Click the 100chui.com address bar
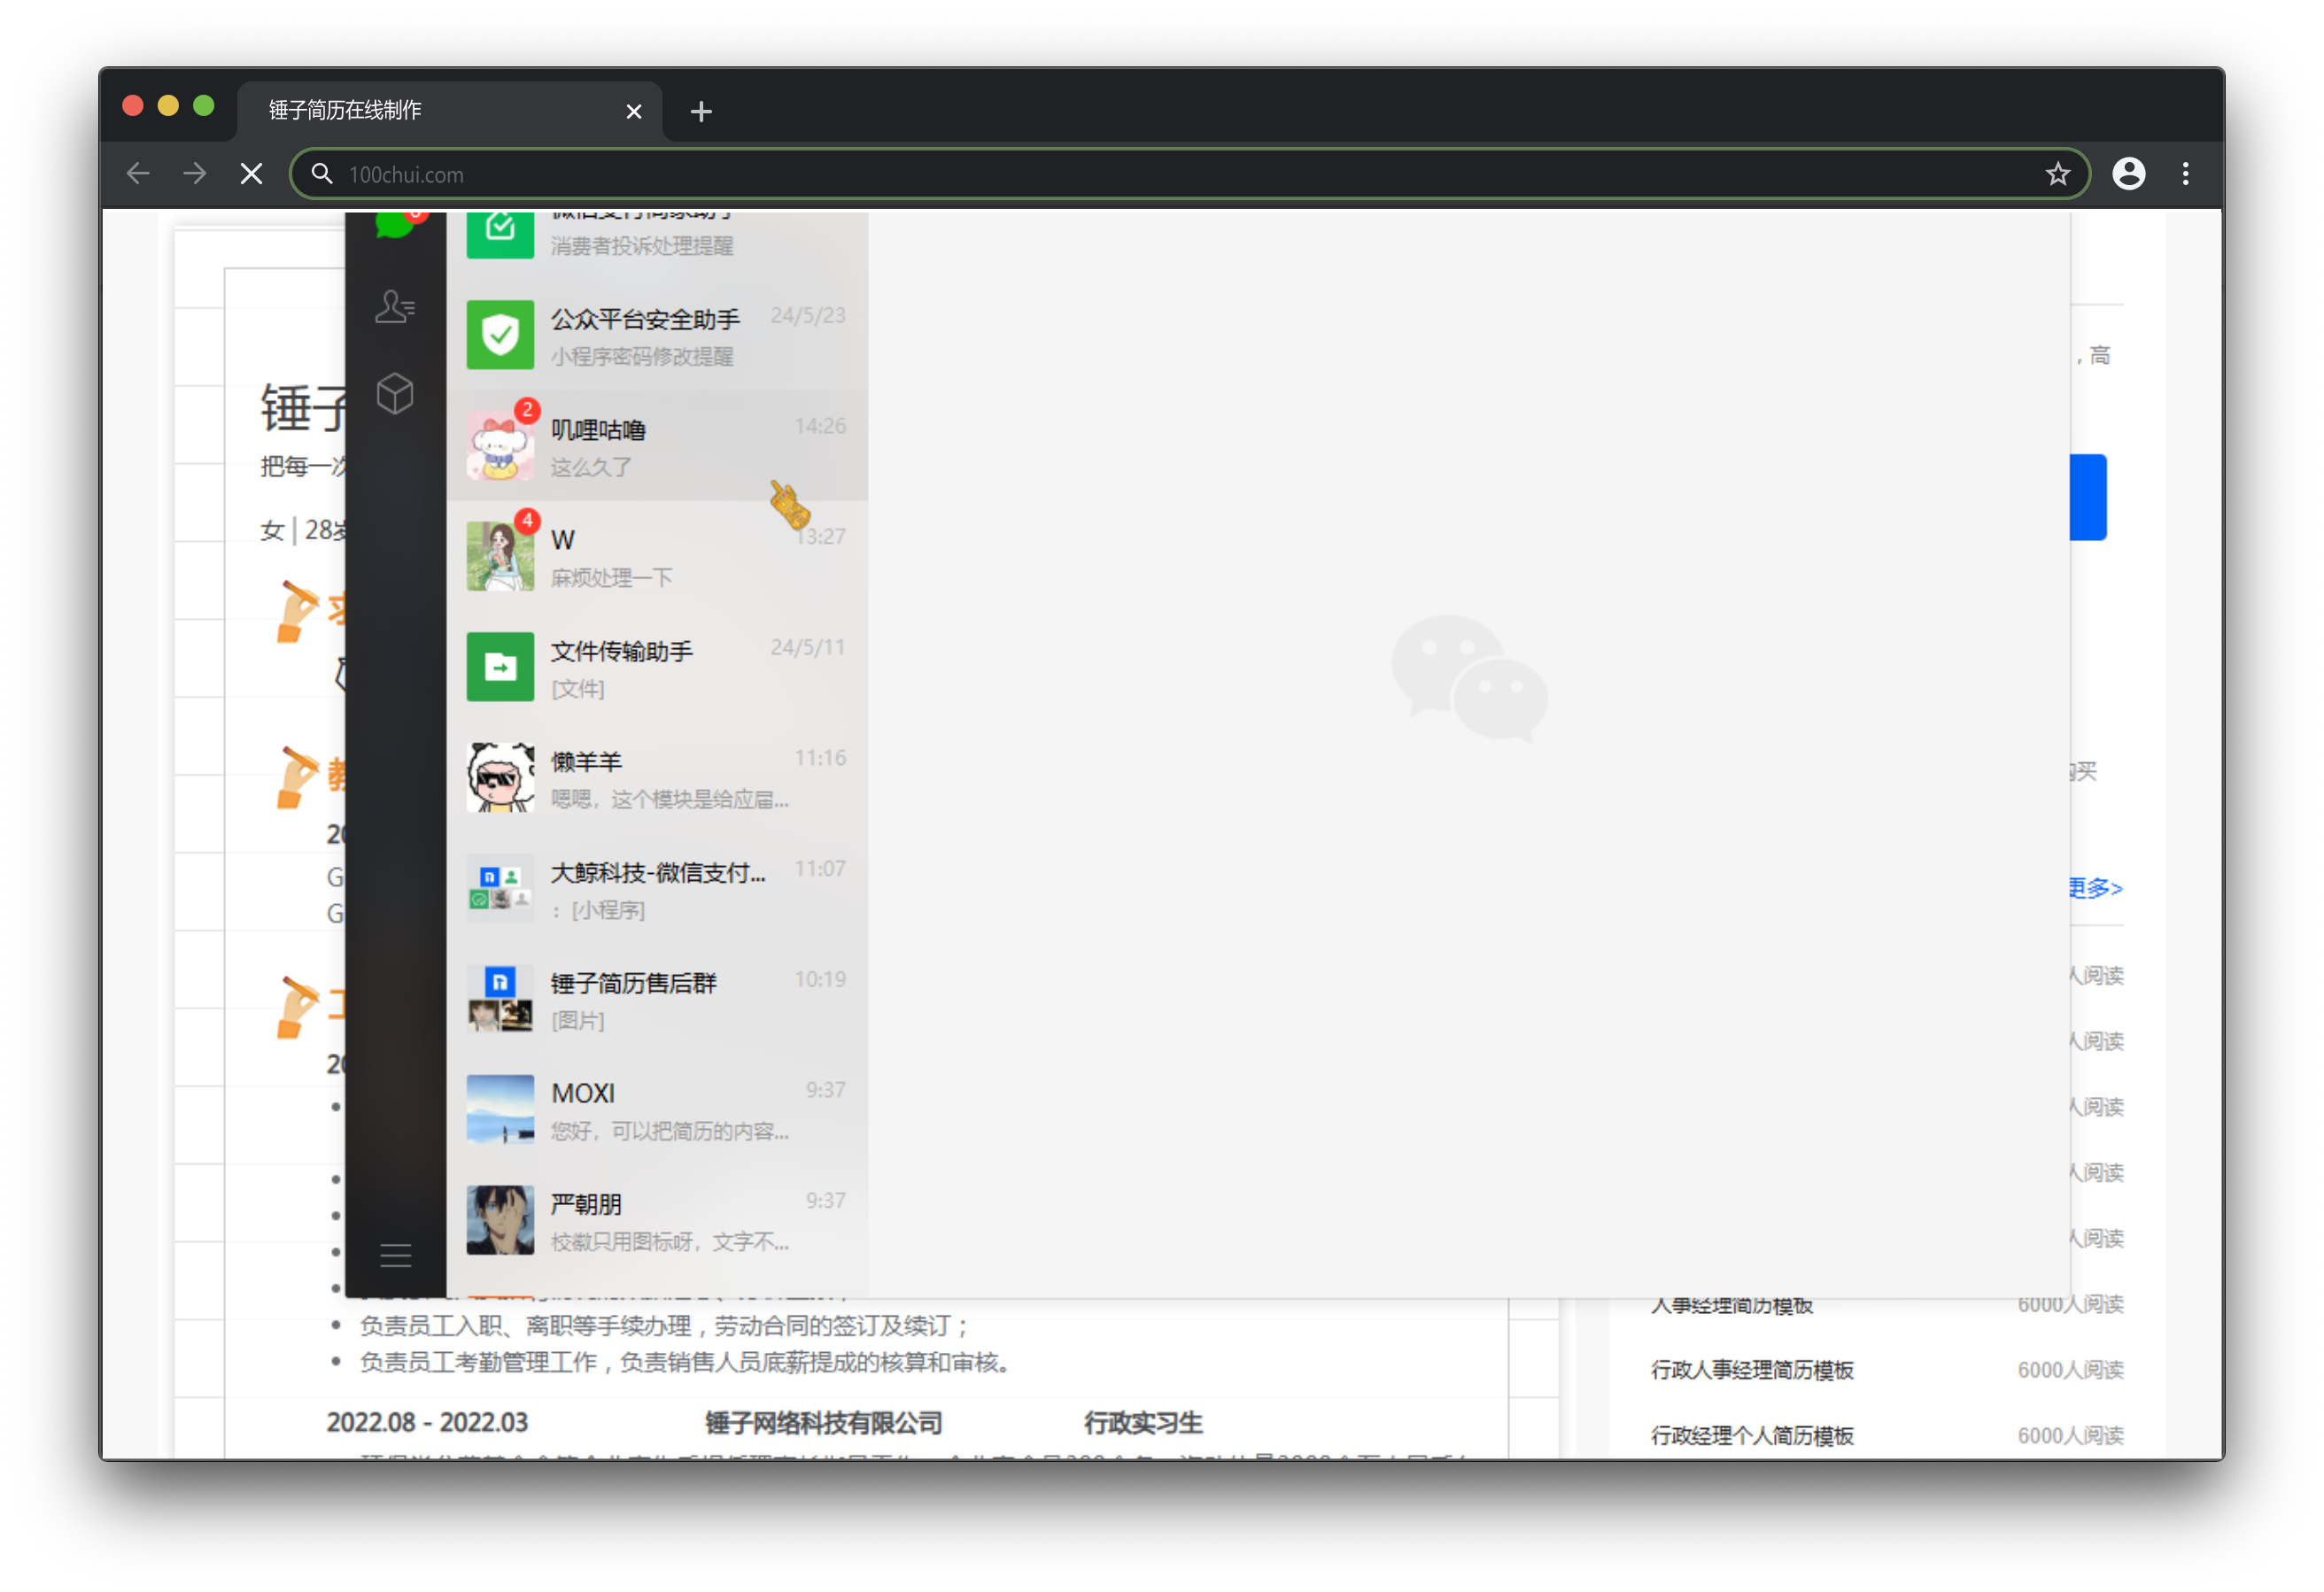Image resolution: width=2324 pixels, height=1592 pixels. click(1190, 174)
